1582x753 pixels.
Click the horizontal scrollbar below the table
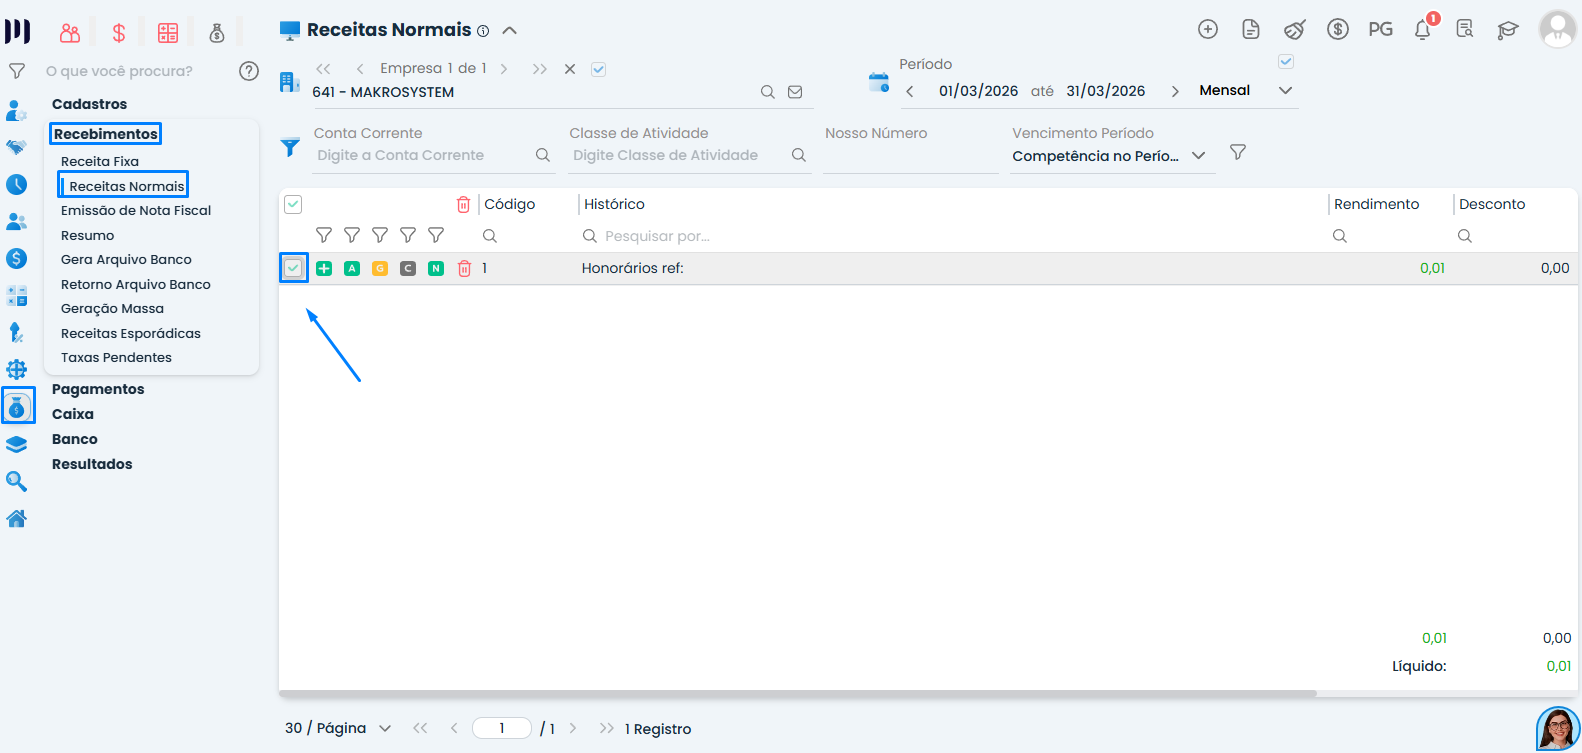pyautogui.click(x=797, y=693)
